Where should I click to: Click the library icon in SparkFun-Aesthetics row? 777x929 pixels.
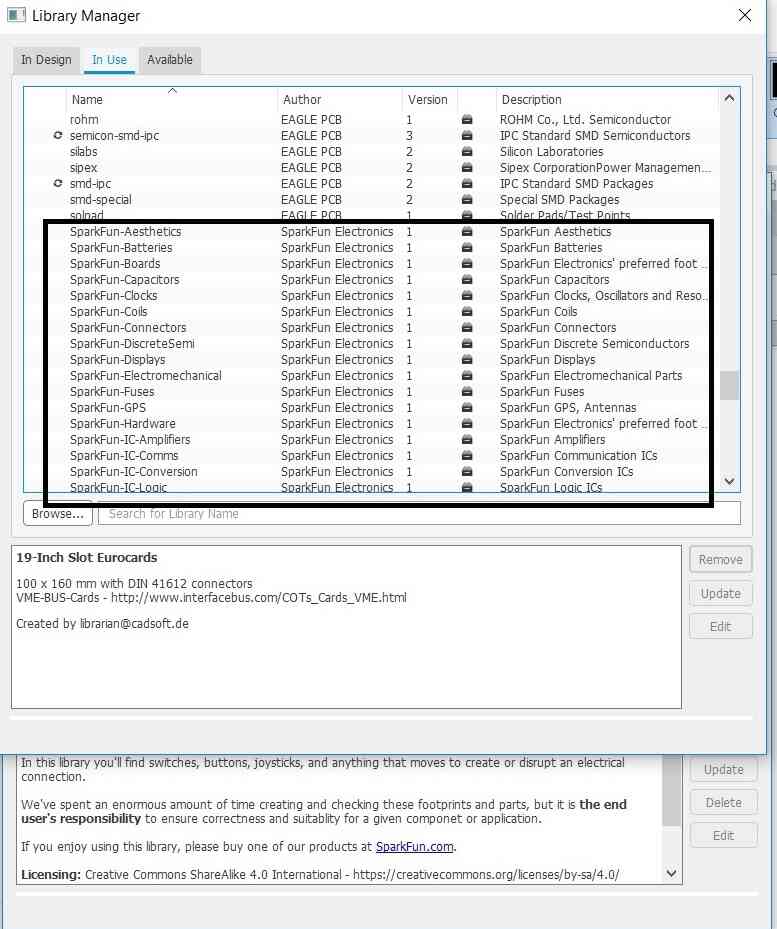467,232
